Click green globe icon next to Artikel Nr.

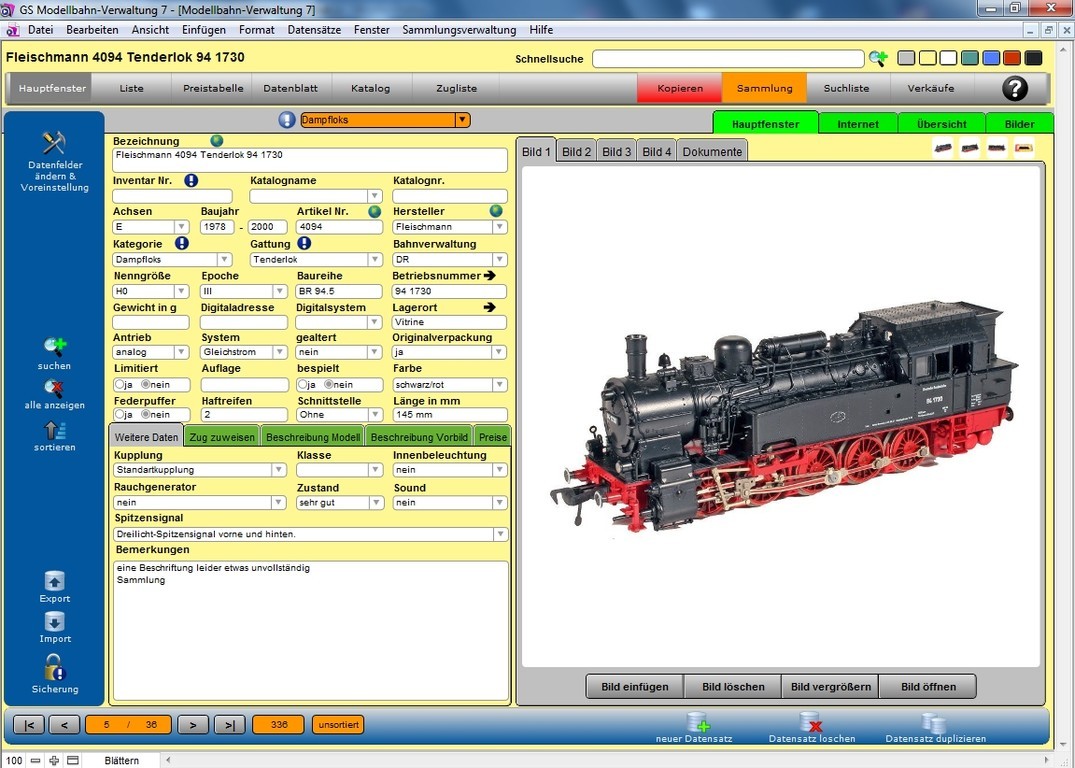click(374, 211)
